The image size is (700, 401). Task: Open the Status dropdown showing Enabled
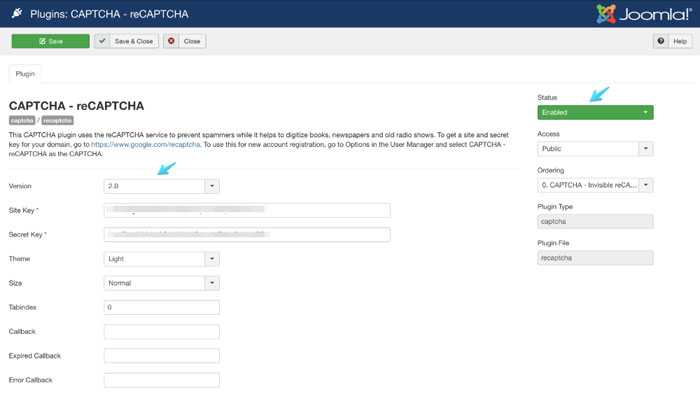[595, 112]
